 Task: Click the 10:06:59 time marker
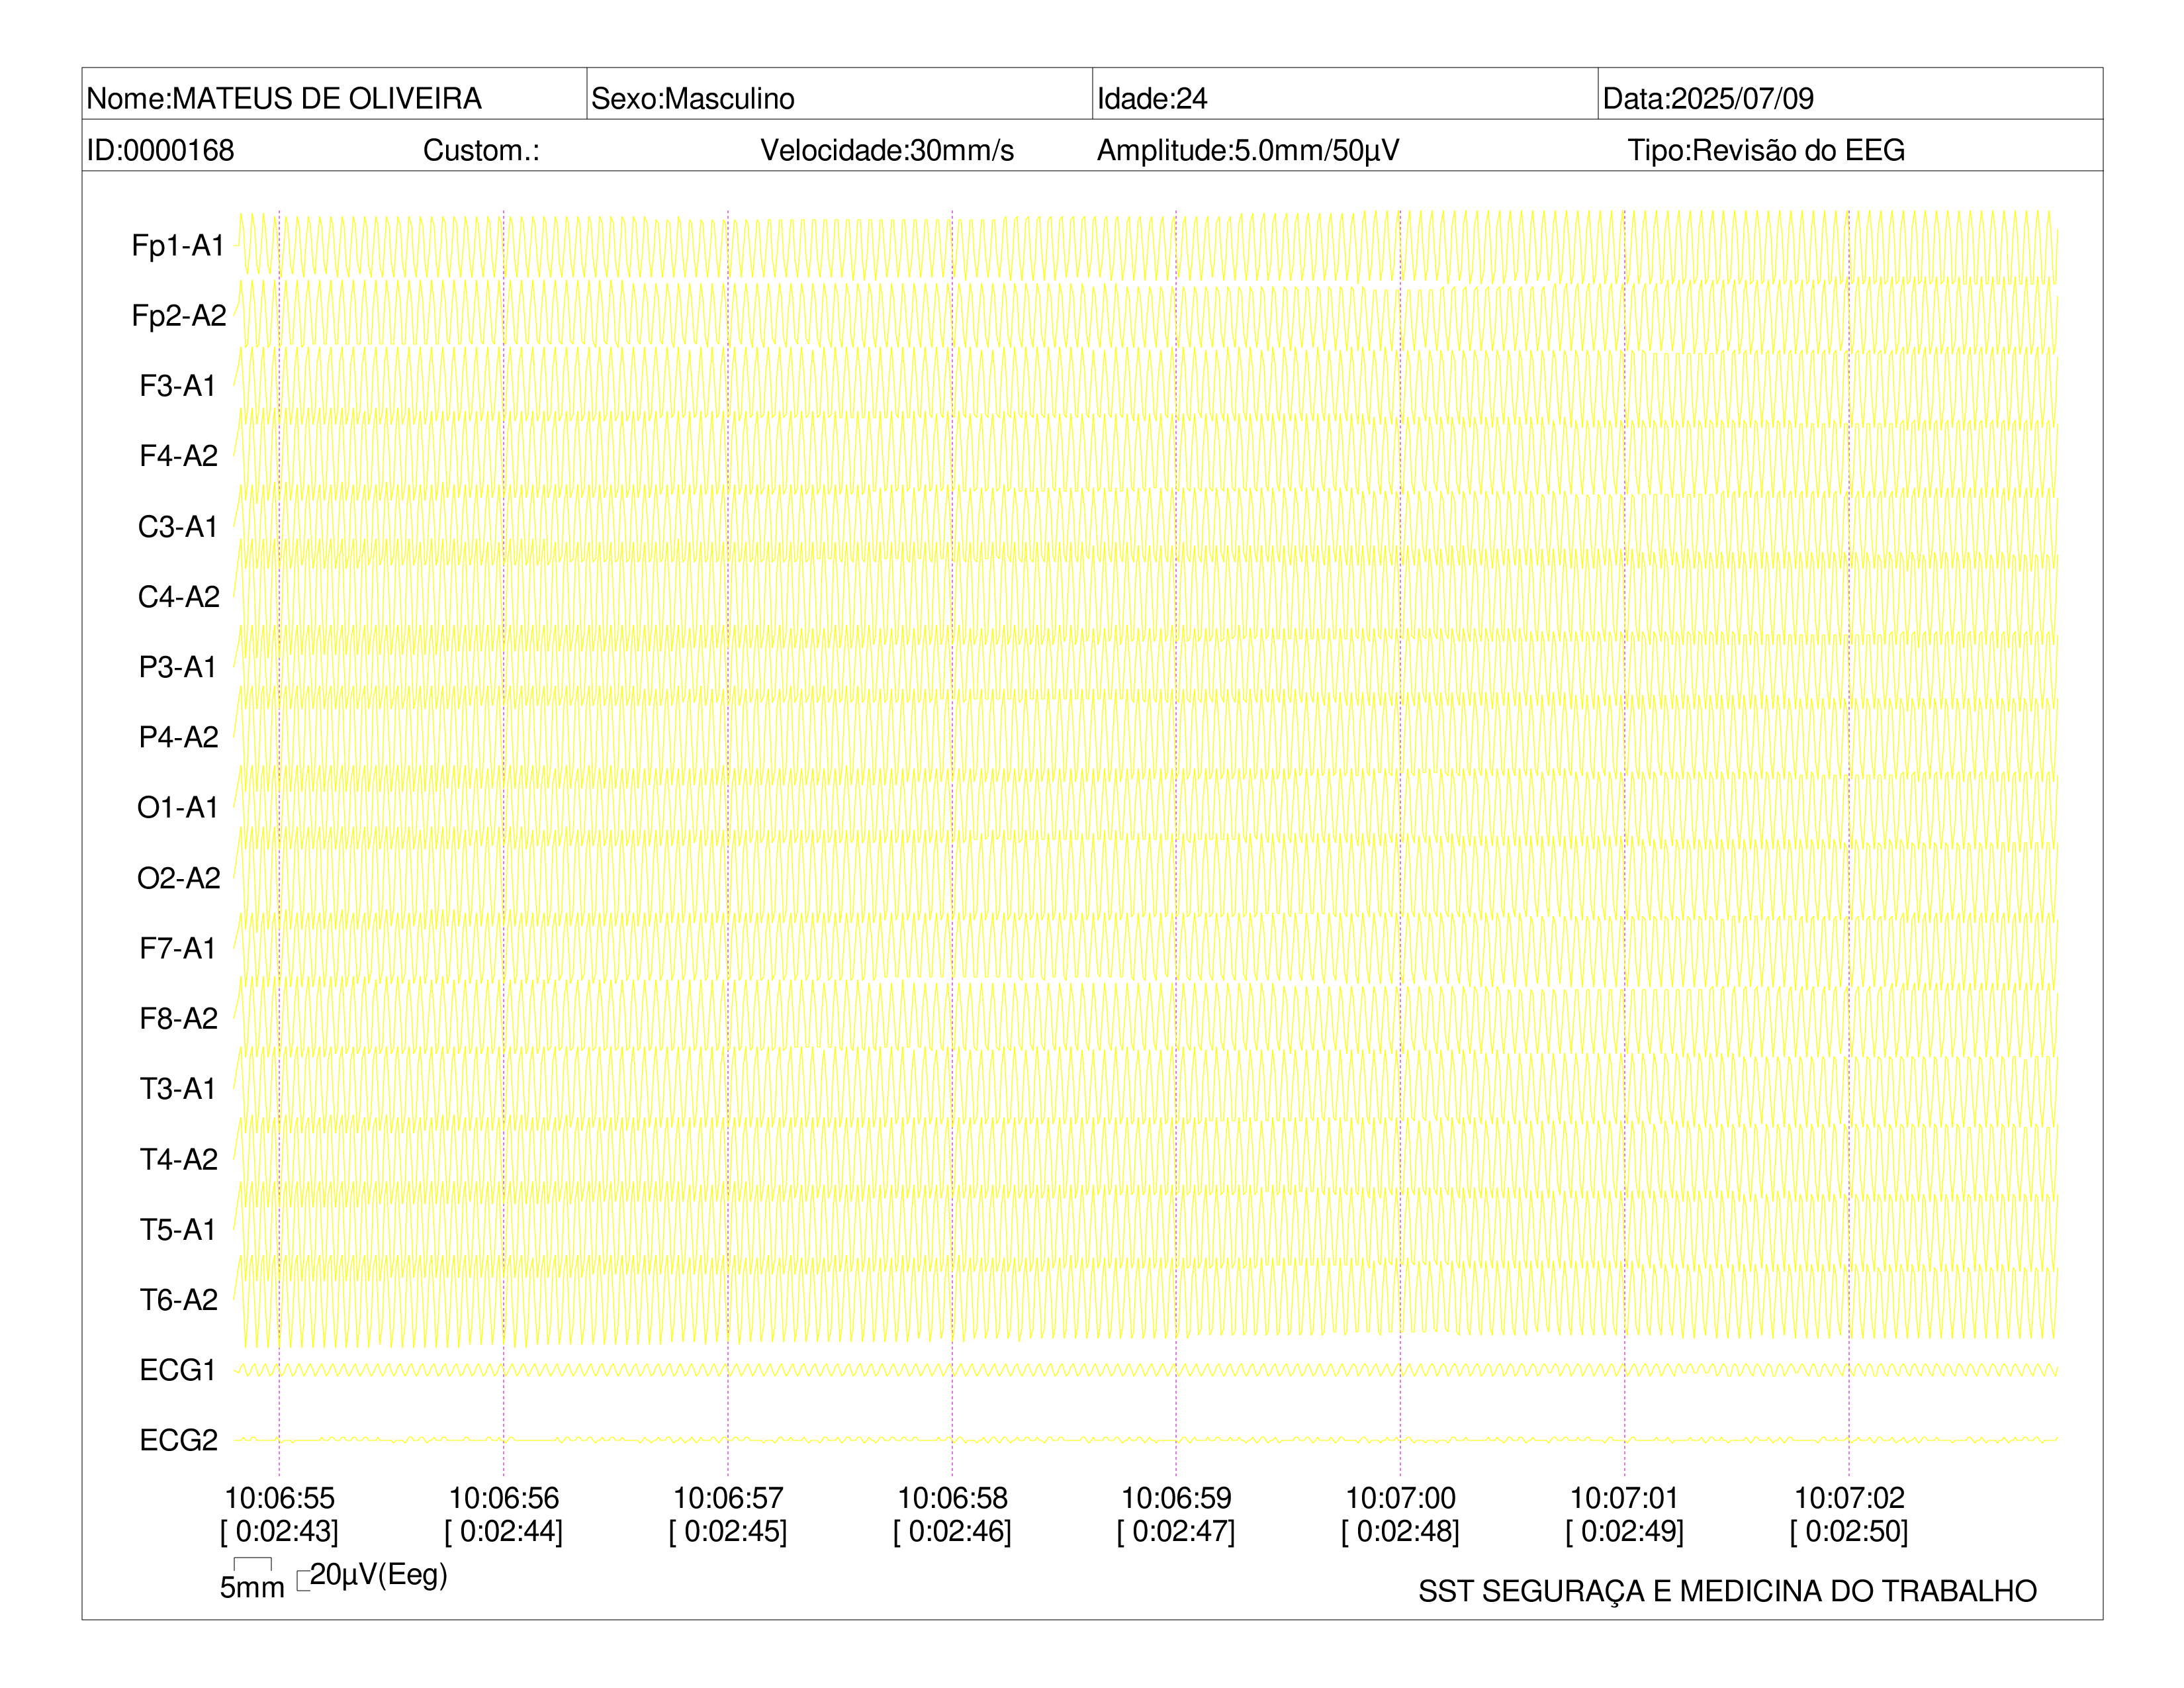click(1176, 1498)
